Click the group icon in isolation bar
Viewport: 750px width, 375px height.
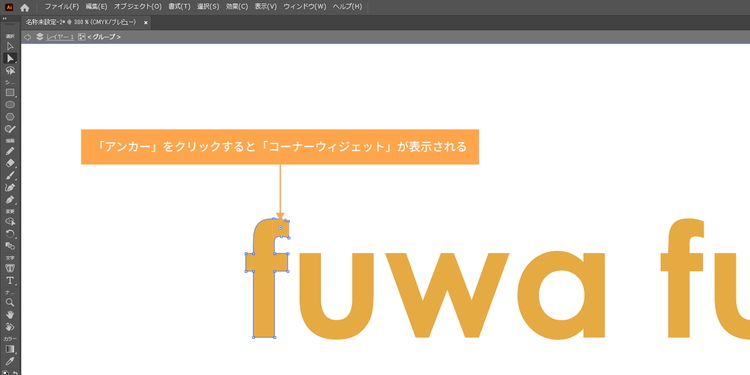coord(82,37)
